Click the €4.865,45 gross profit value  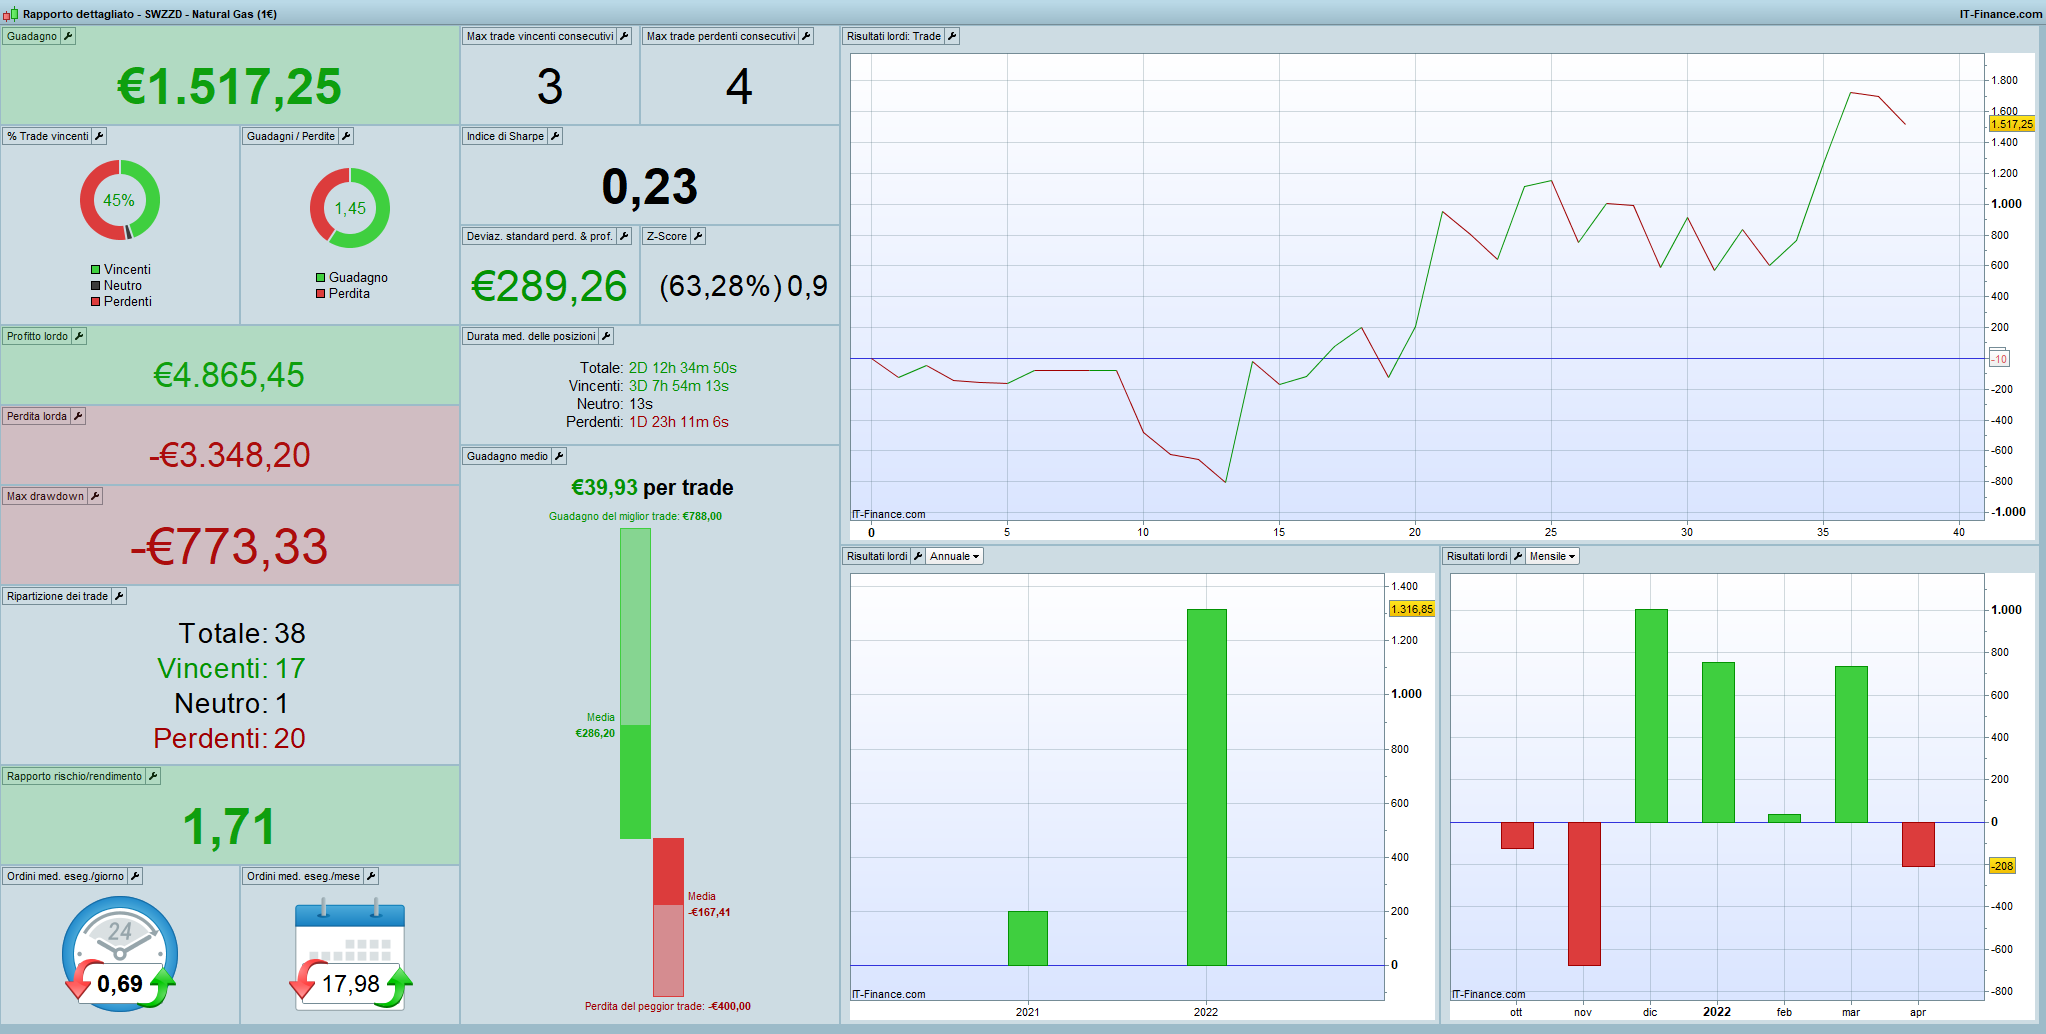tap(229, 375)
